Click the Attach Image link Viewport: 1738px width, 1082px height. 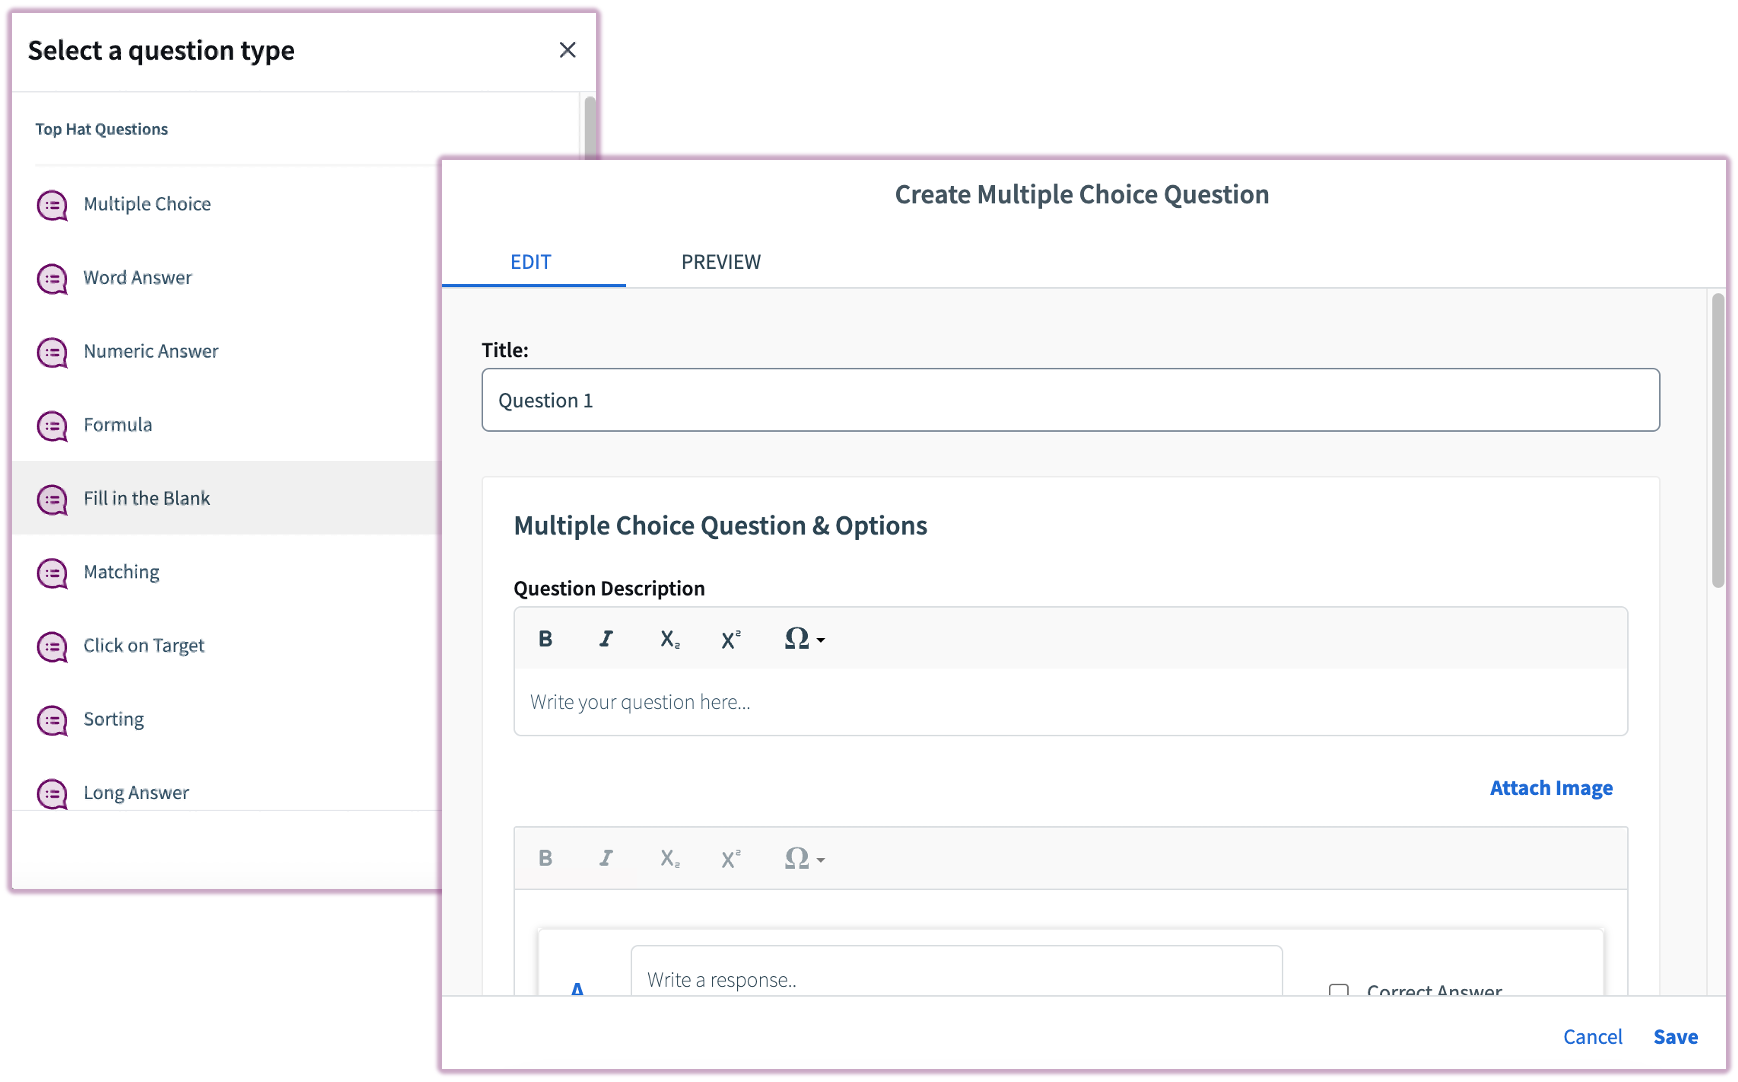pyautogui.click(x=1550, y=788)
